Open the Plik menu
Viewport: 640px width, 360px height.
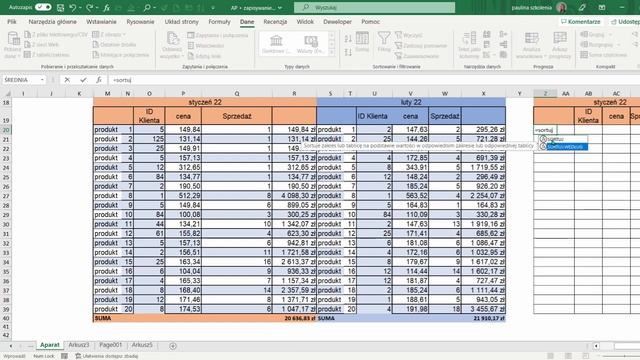tap(12, 22)
